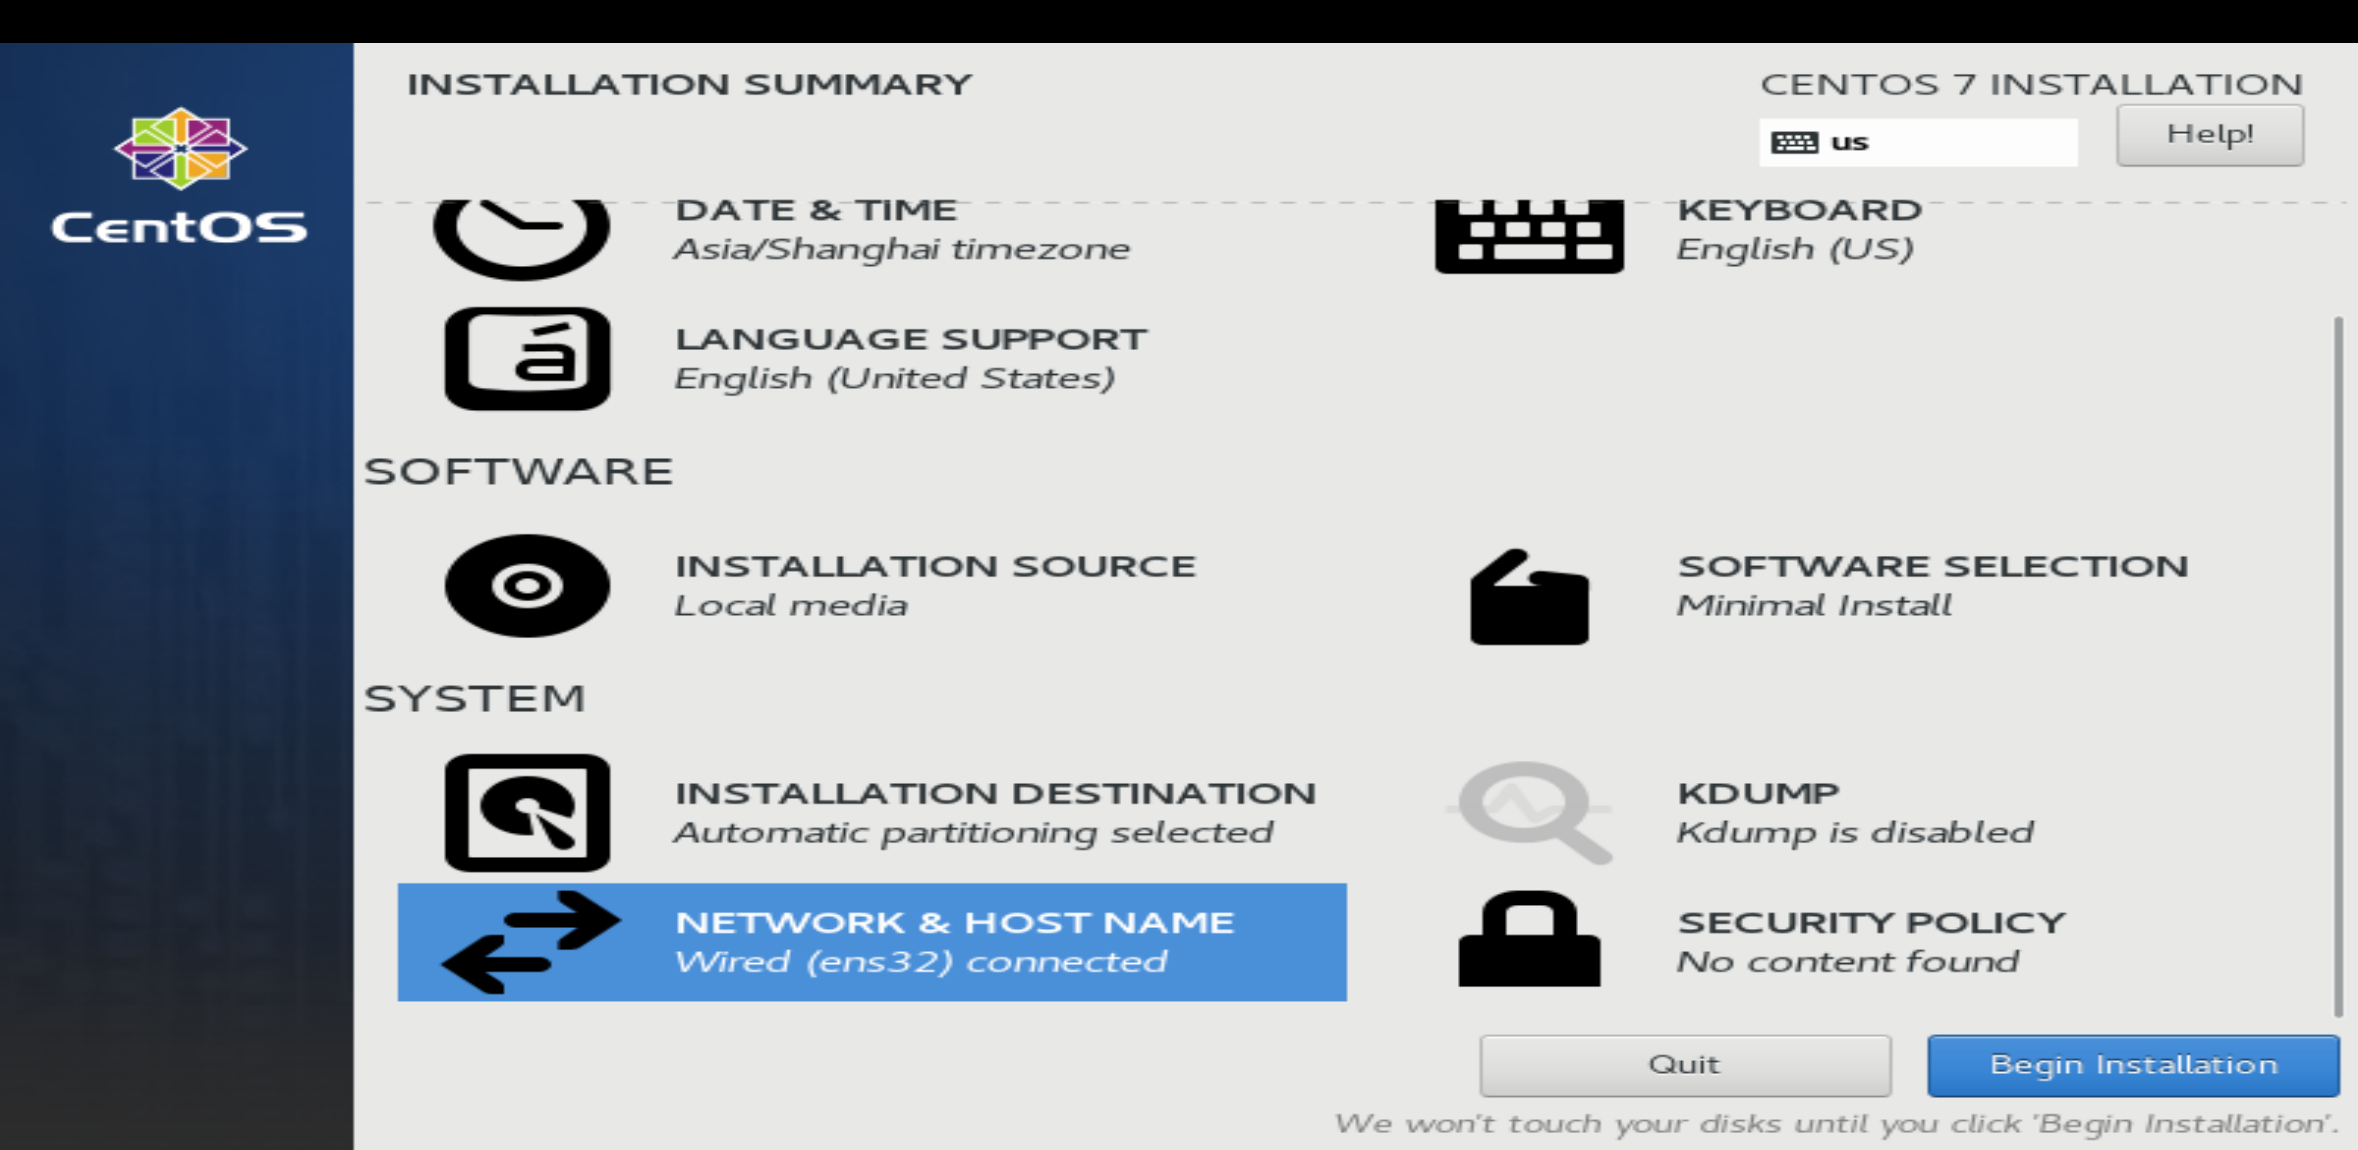The image size is (2358, 1150).
Task: Click the Begin Installation button
Action: click(2133, 1066)
